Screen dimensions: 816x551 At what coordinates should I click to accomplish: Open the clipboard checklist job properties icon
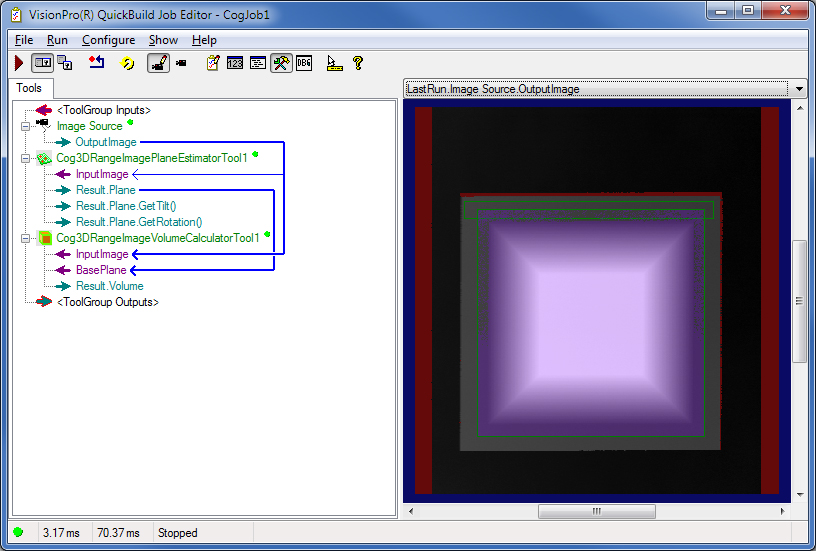[213, 63]
